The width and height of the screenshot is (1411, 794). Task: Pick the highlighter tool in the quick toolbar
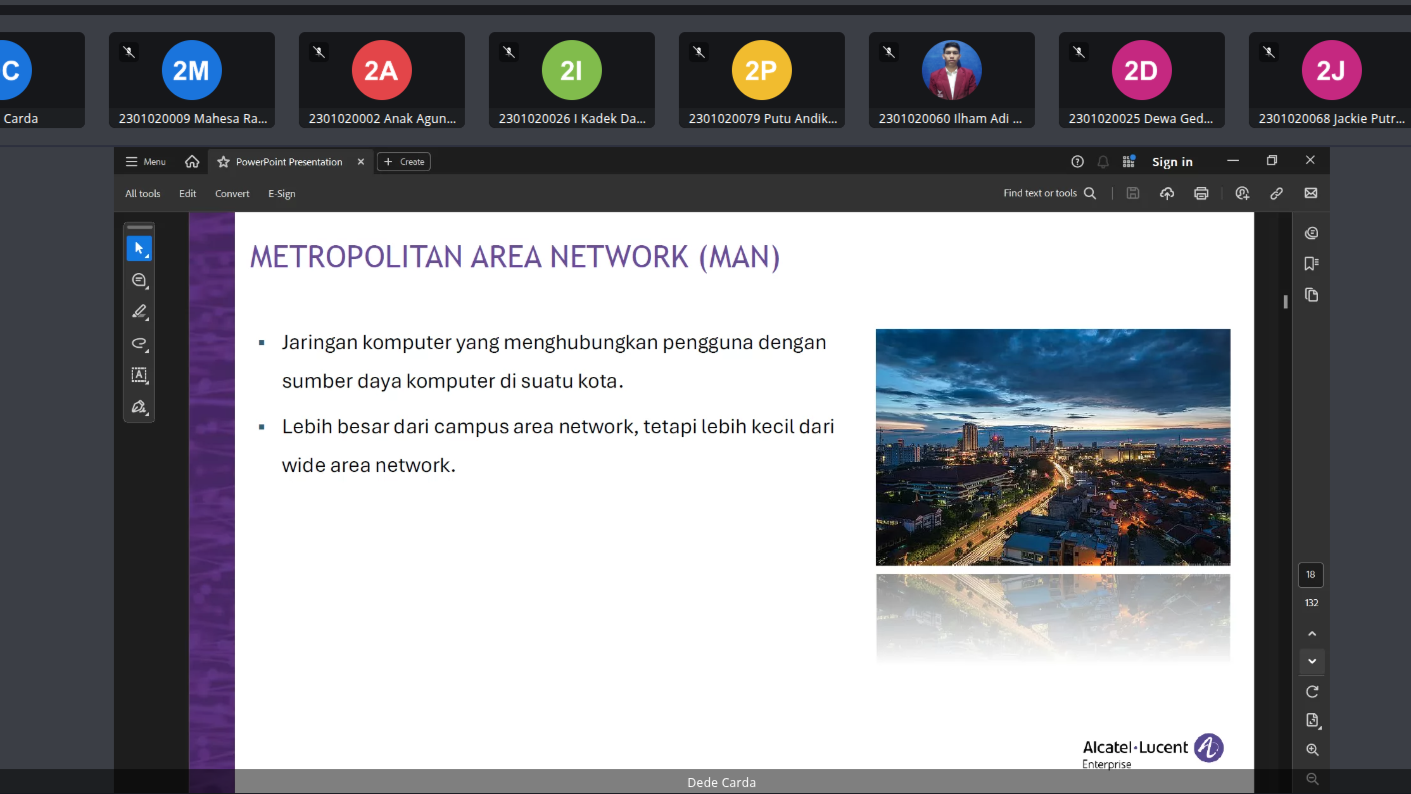point(139,312)
